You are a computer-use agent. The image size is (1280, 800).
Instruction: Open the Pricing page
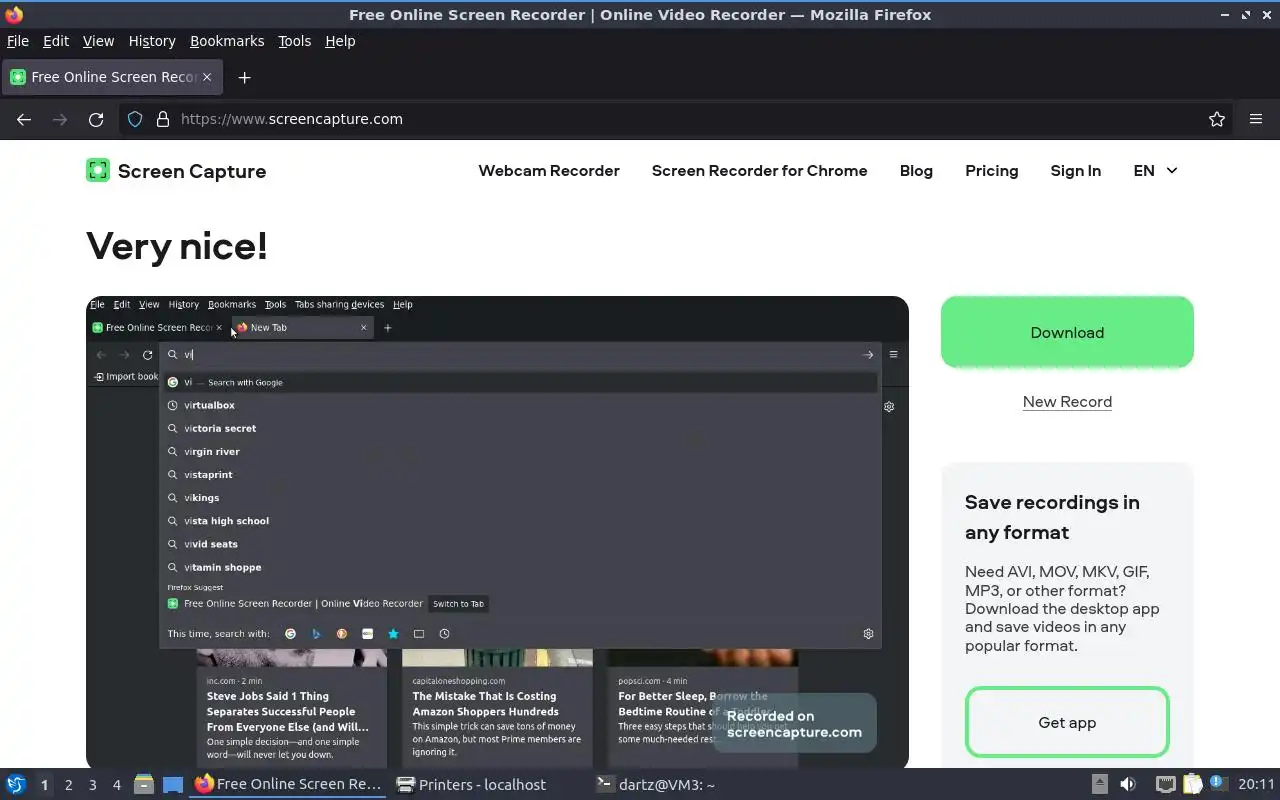(x=991, y=171)
